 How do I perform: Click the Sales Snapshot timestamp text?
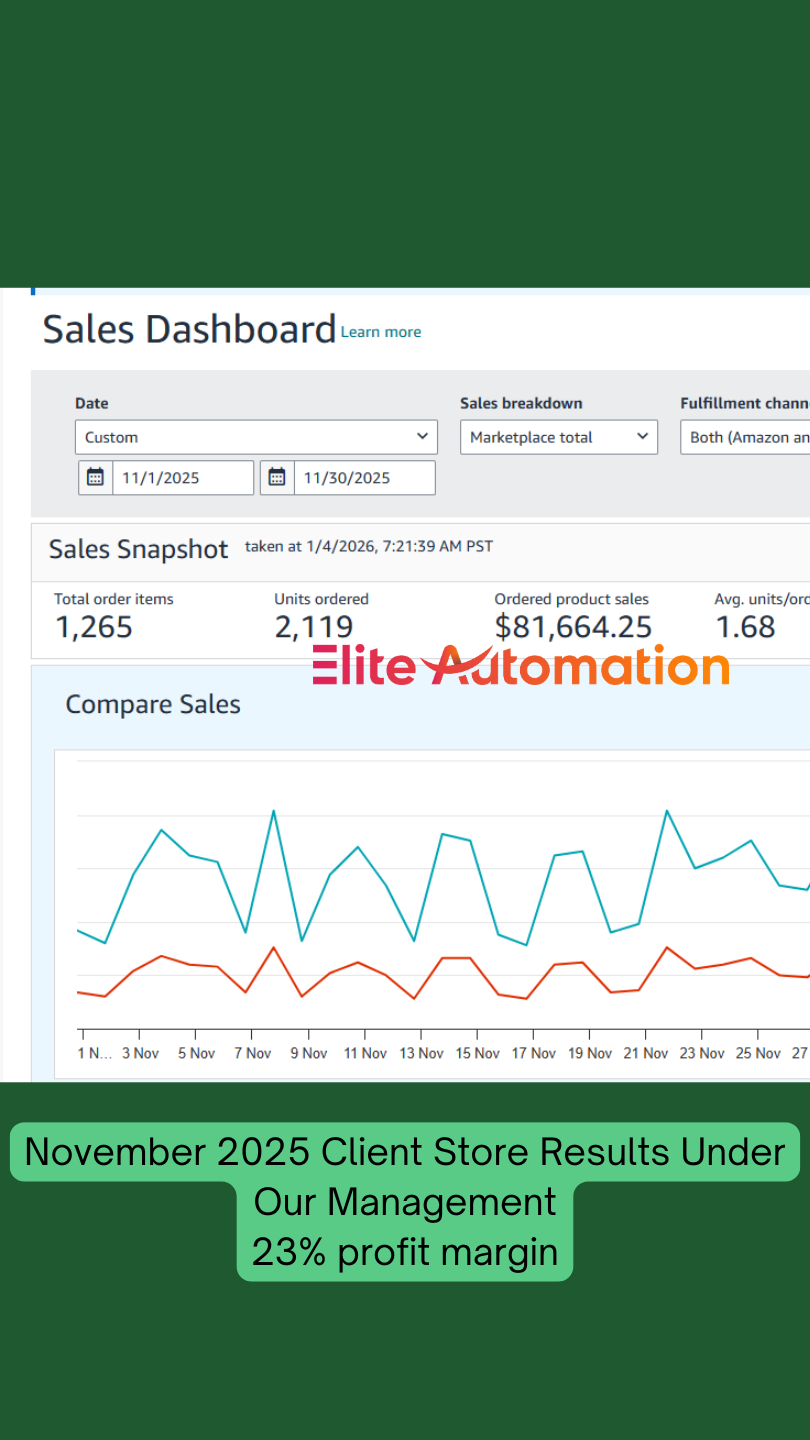click(368, 546)
